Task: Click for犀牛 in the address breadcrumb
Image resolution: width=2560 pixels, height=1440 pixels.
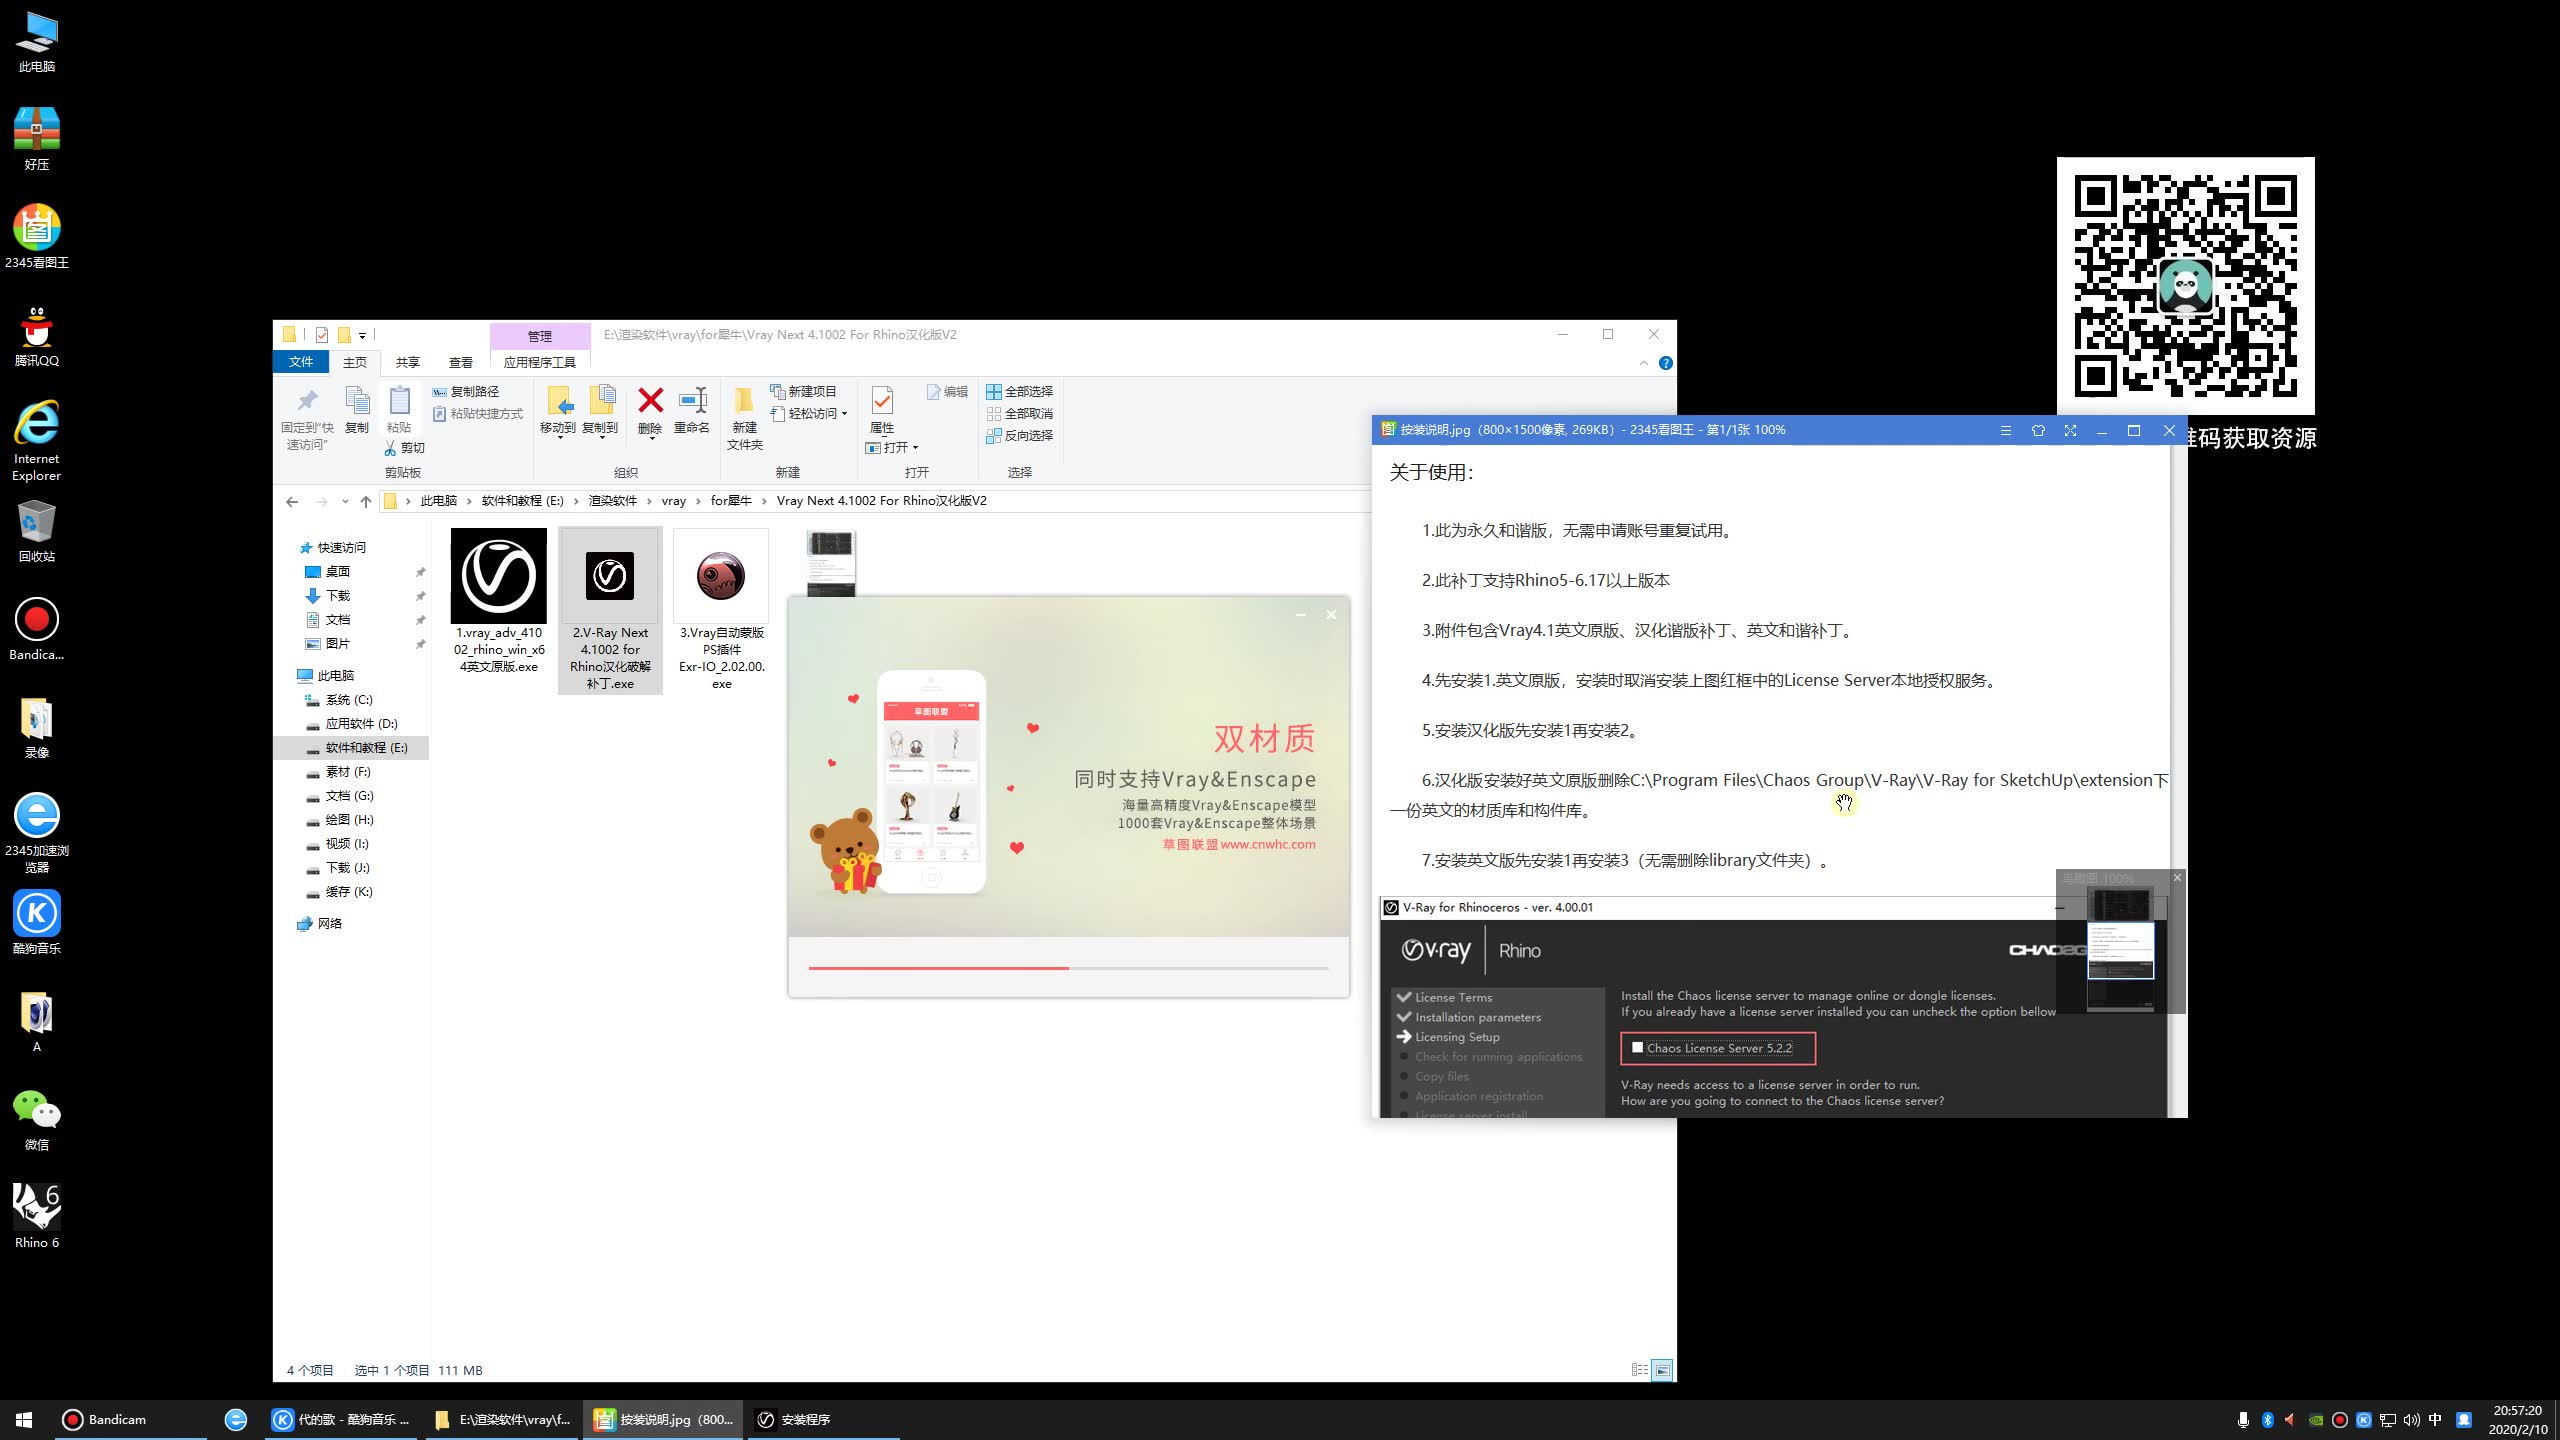Action: pyautogui.click(x=731, y=501)
